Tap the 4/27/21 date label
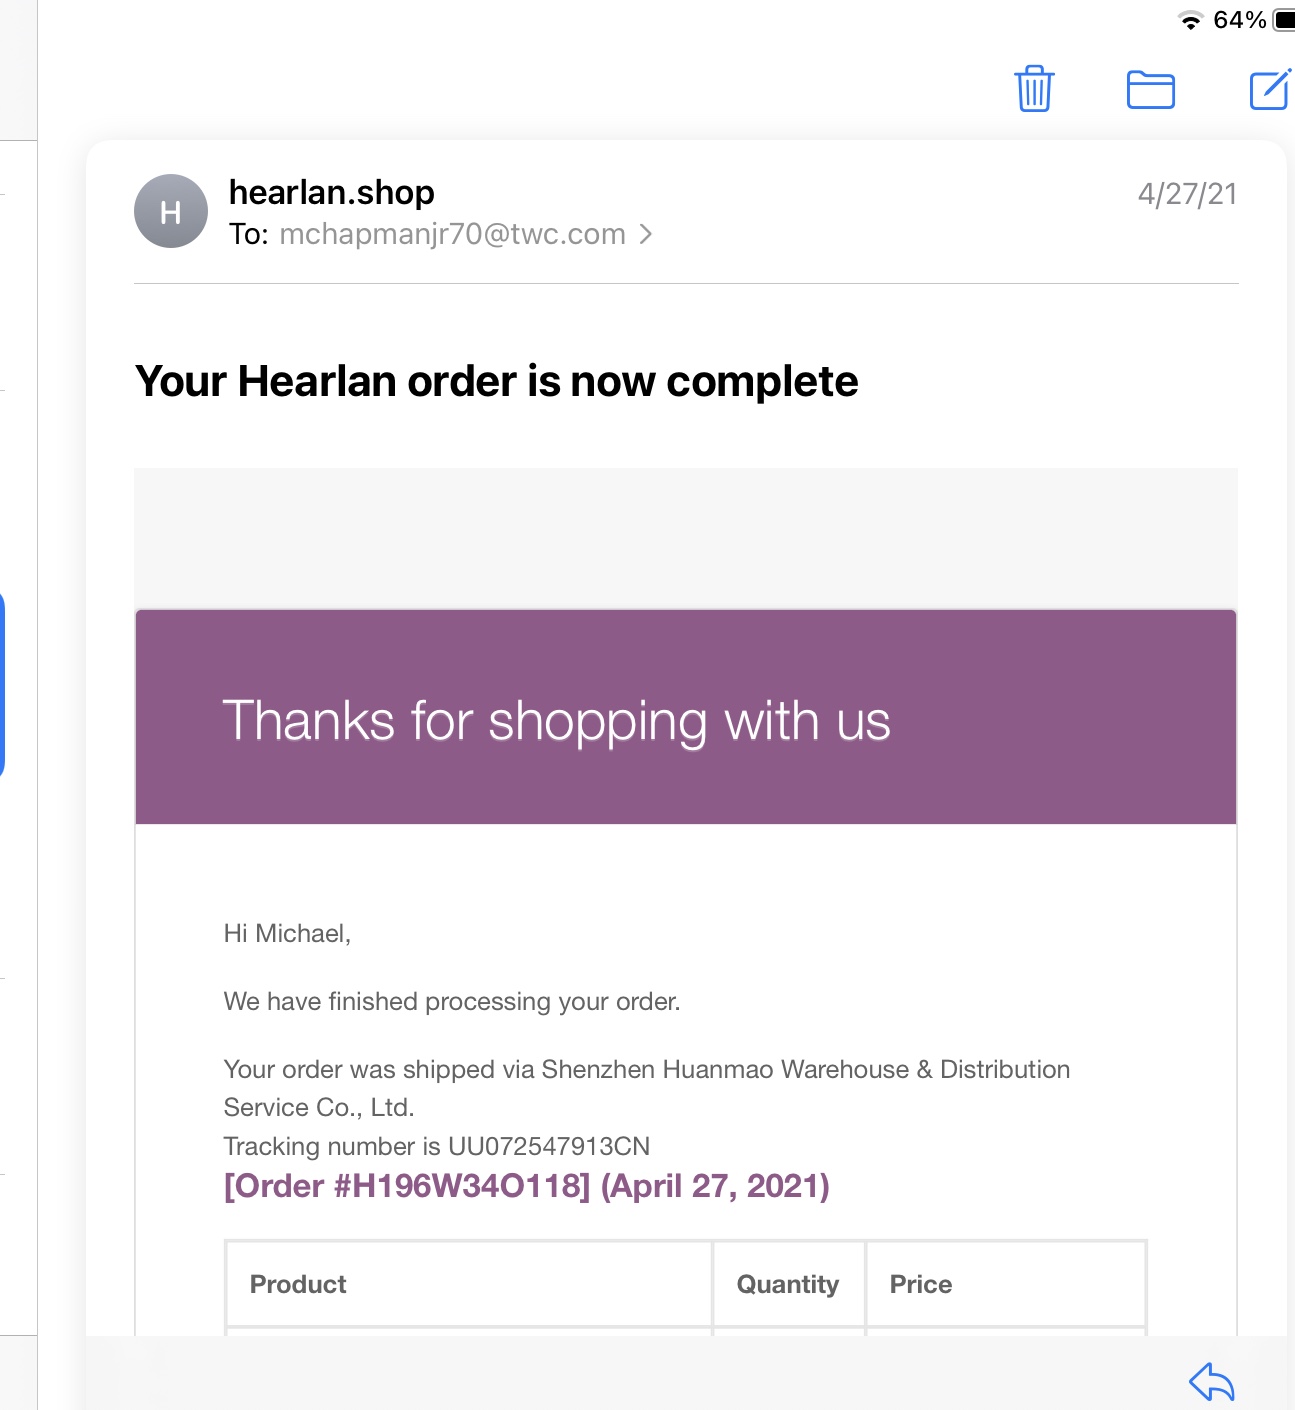The image size is (1295, 1410). coord(1188,193)
